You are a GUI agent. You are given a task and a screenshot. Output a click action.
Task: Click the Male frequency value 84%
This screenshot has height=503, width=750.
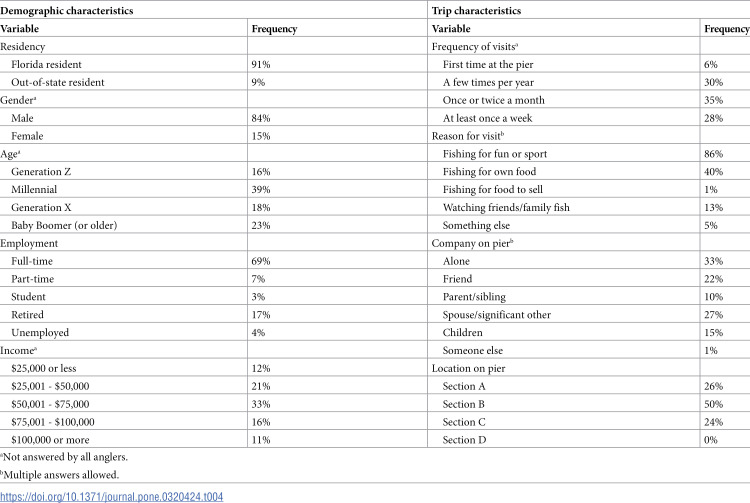pos(261,118)
